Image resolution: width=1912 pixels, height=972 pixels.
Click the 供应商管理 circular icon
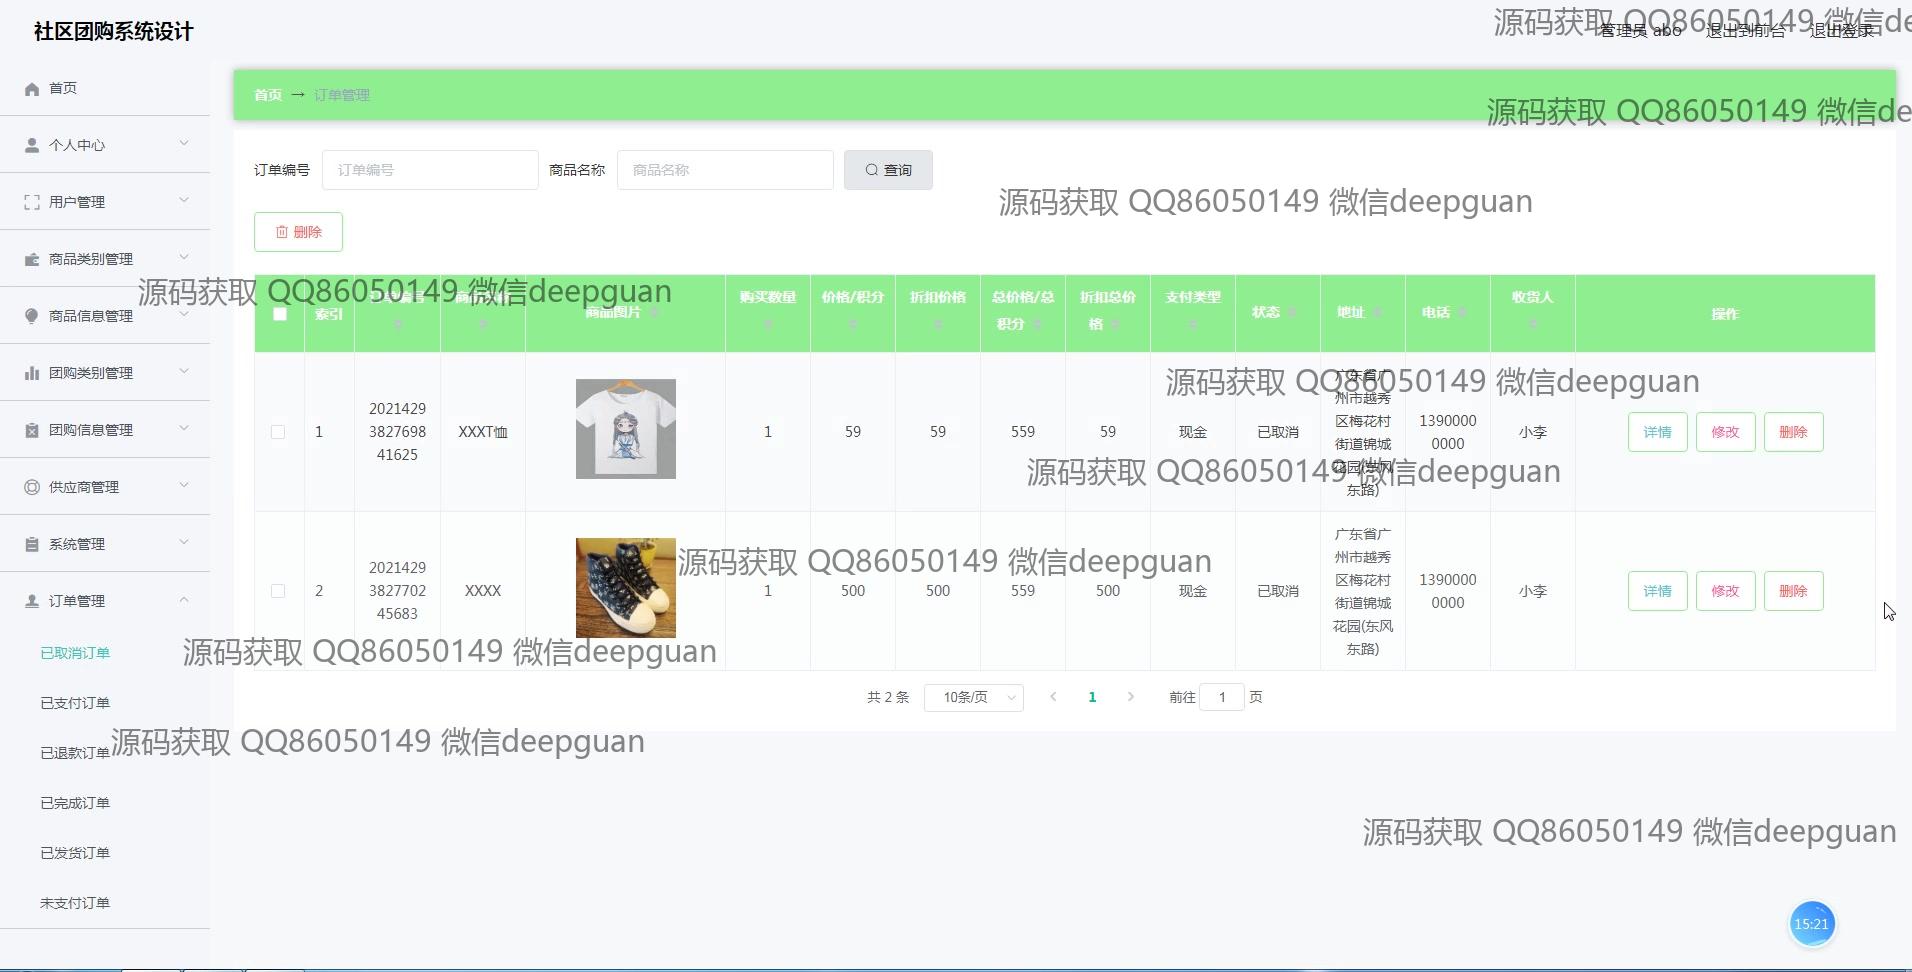pos(32,487)
